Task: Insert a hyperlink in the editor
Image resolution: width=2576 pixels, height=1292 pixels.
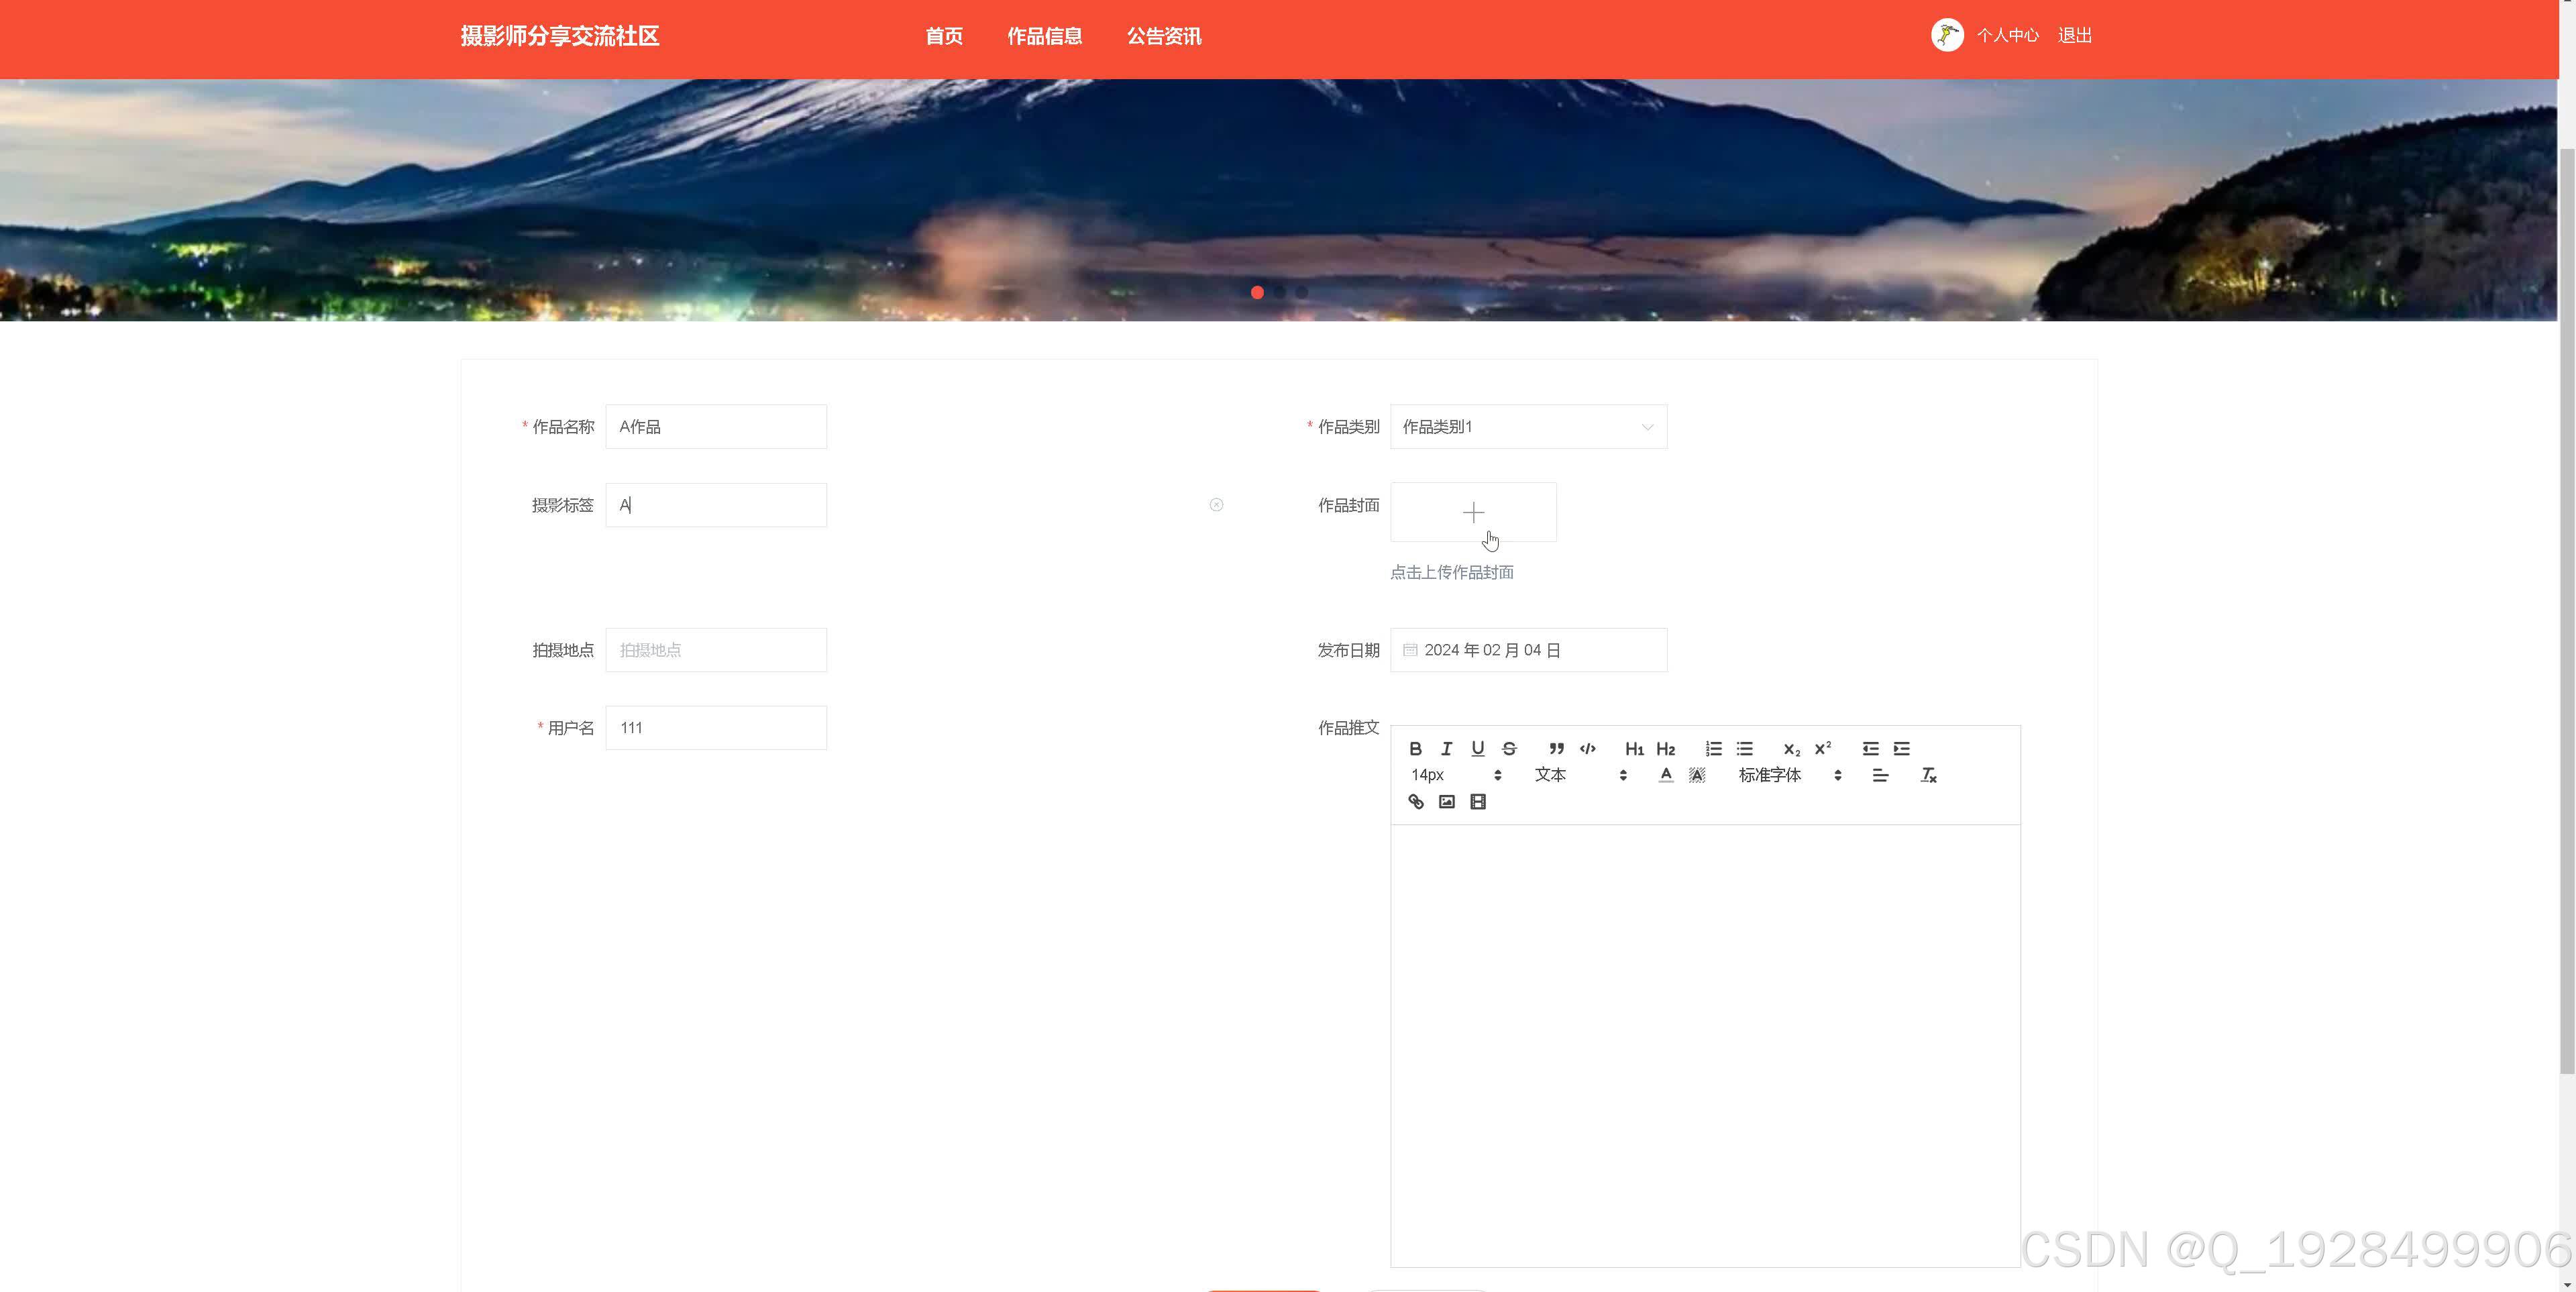Action: pyautogui.click(x=1415, y=802)
